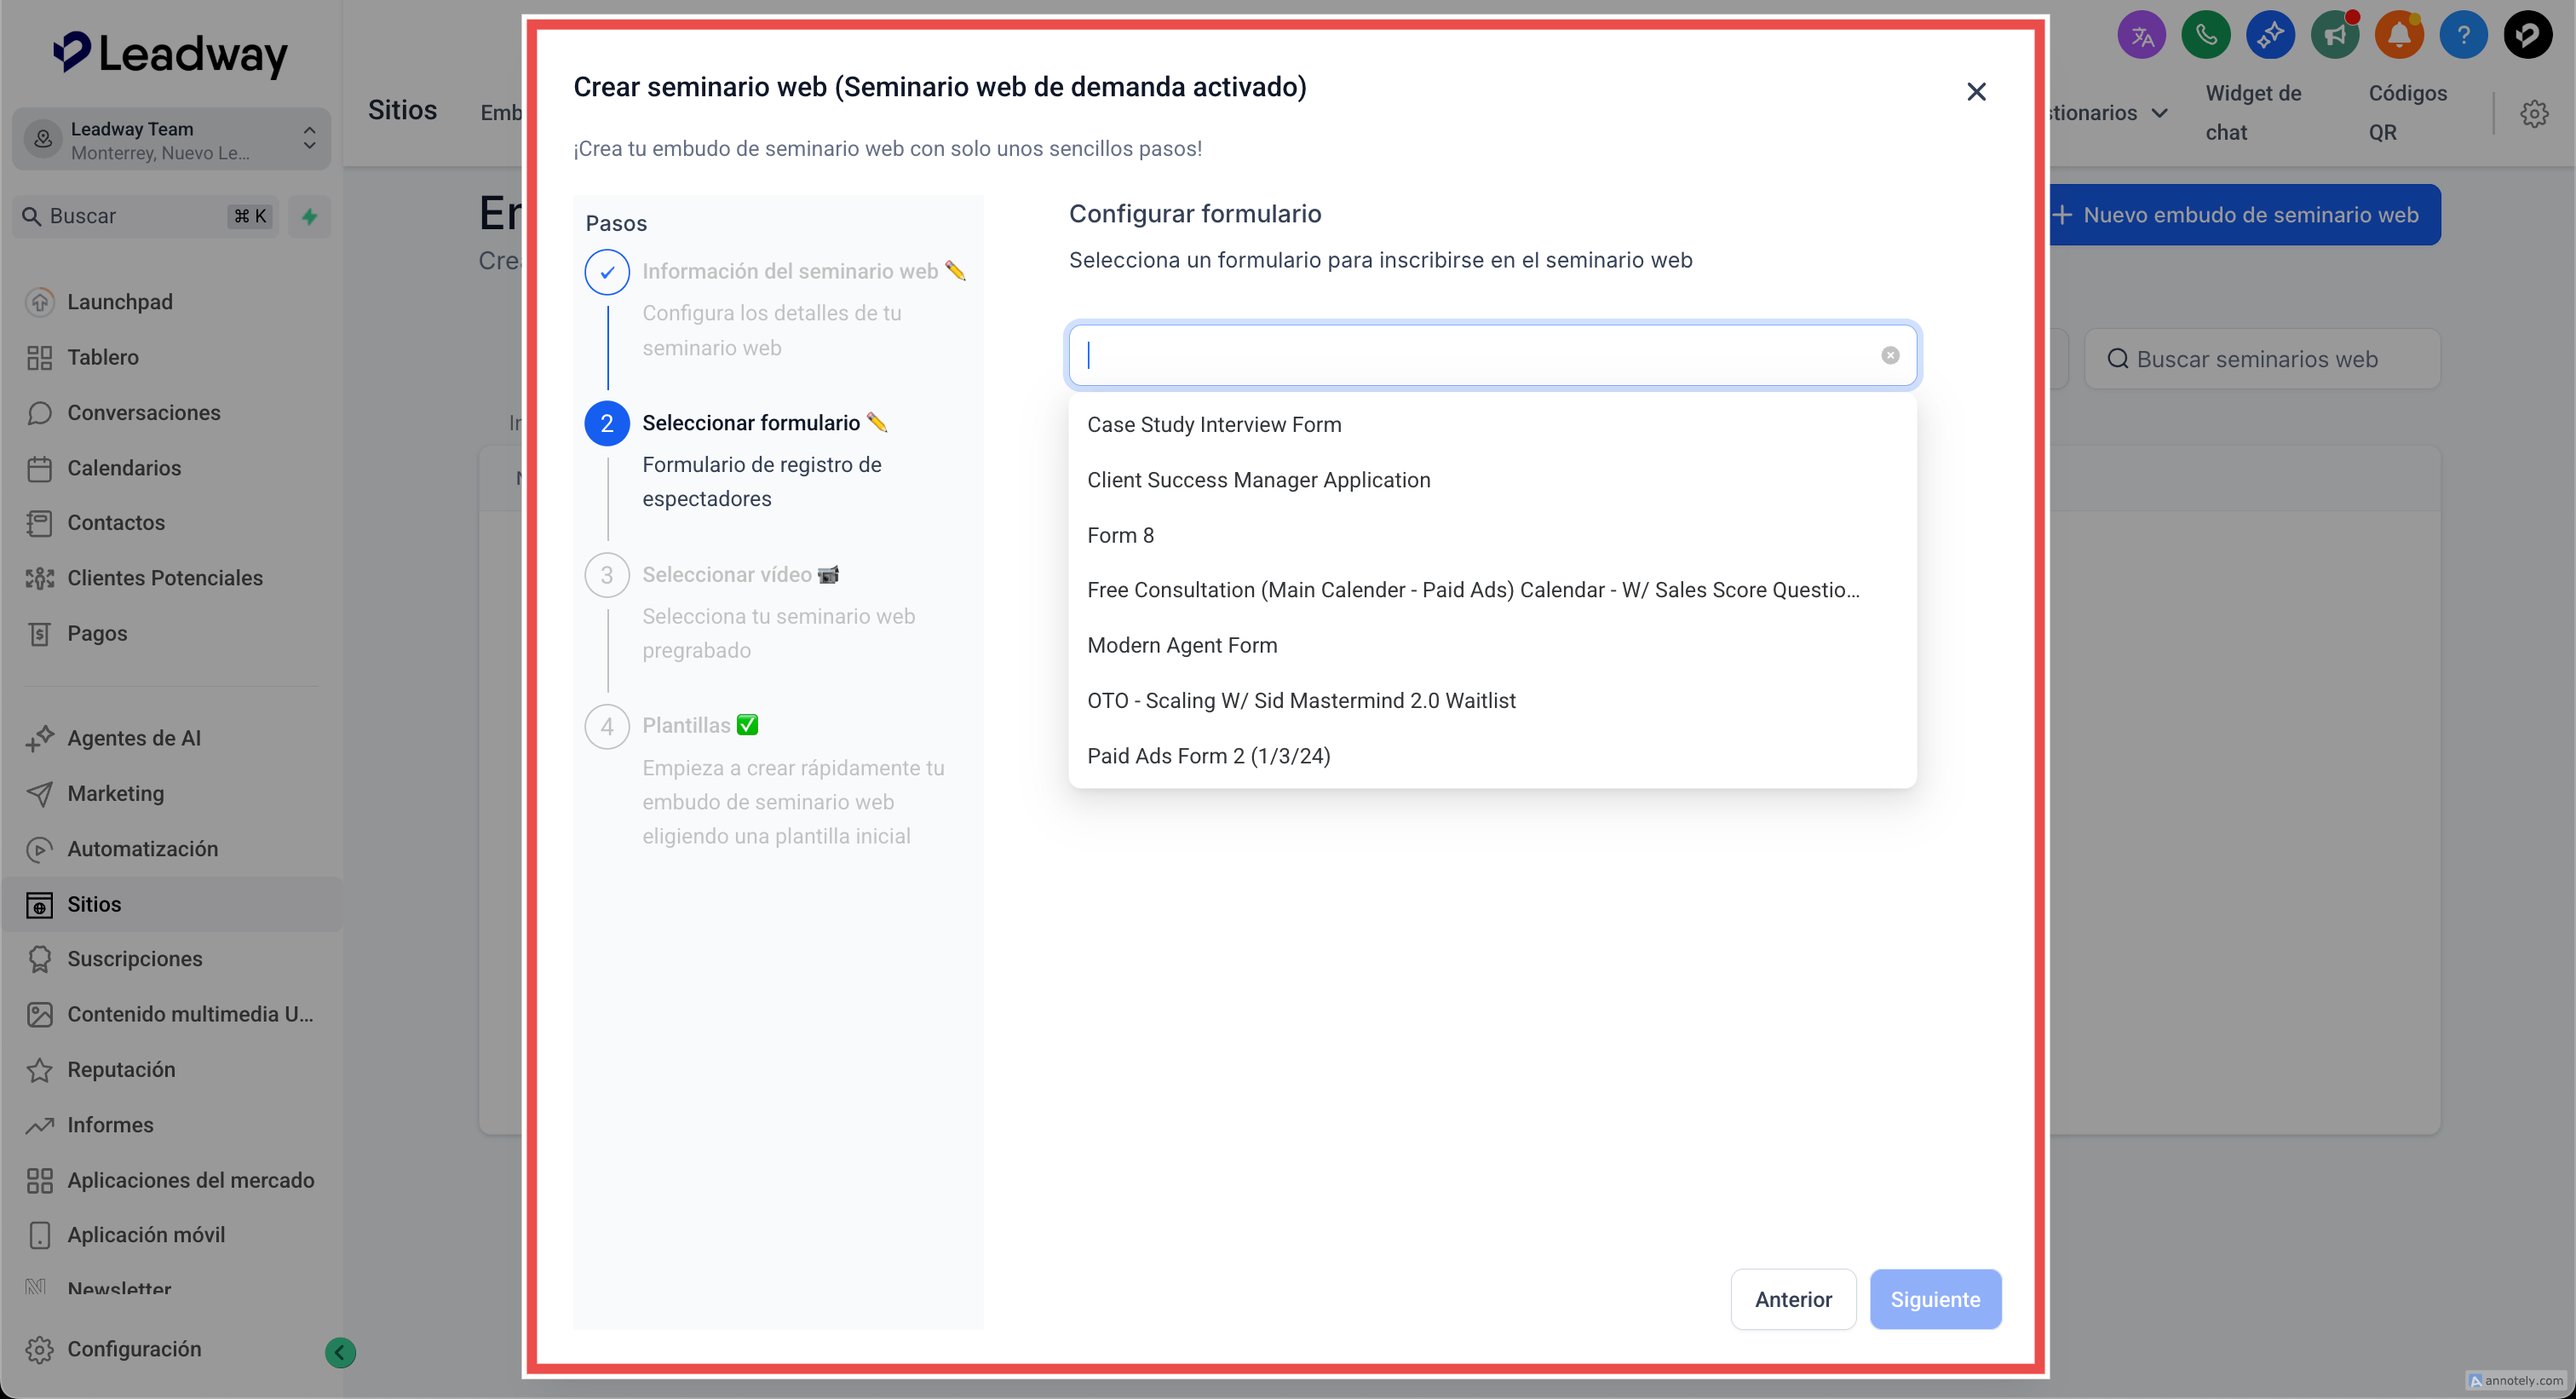Pick Form 8 from the list
Screen dimensions: 2576x1399
pyautogui.click(x=1119, y=535)
